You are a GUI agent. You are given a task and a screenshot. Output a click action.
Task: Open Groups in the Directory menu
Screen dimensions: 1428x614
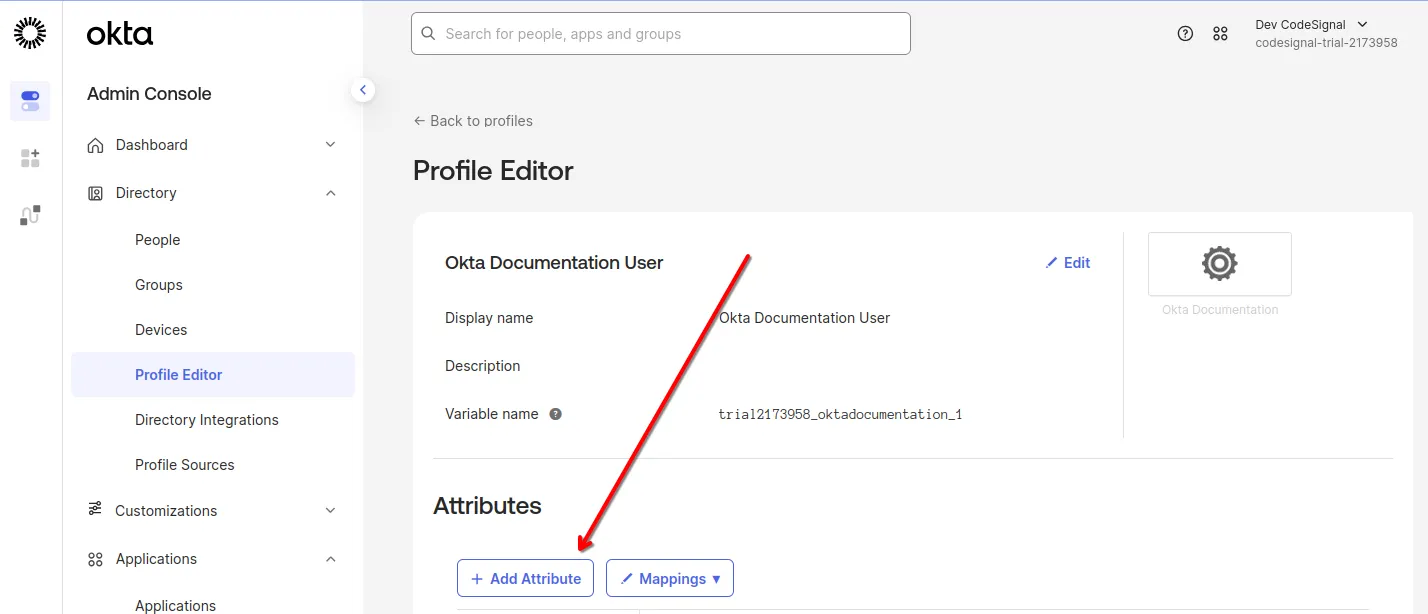click(159, 285)
